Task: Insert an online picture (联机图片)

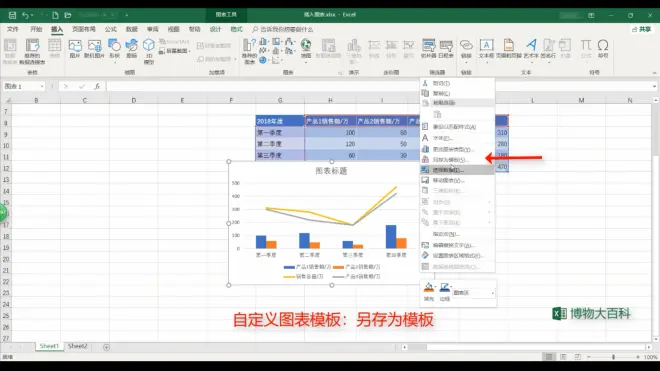Action: pyautogui.click(x=94, y=48)
